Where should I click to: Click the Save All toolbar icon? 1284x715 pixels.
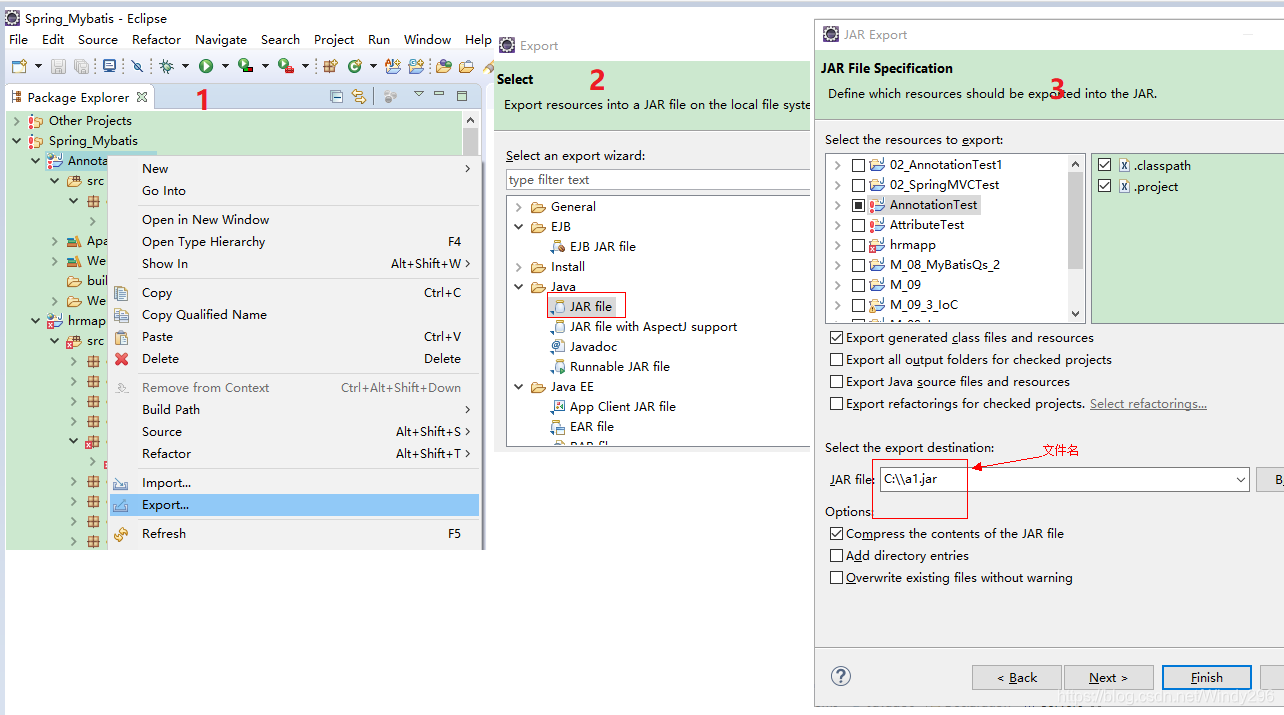click(x=81, y=66)
